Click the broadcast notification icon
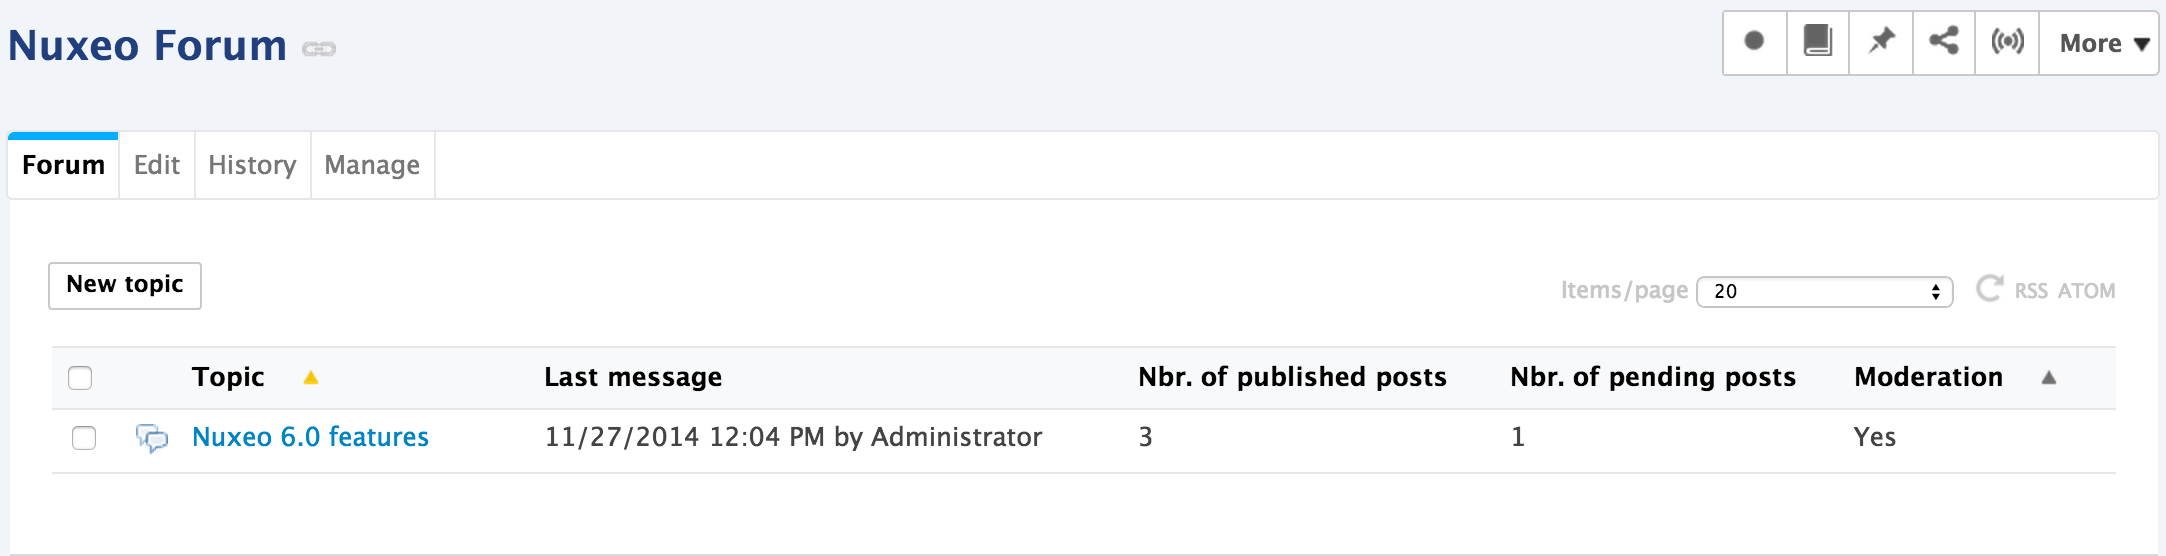 2007,41
